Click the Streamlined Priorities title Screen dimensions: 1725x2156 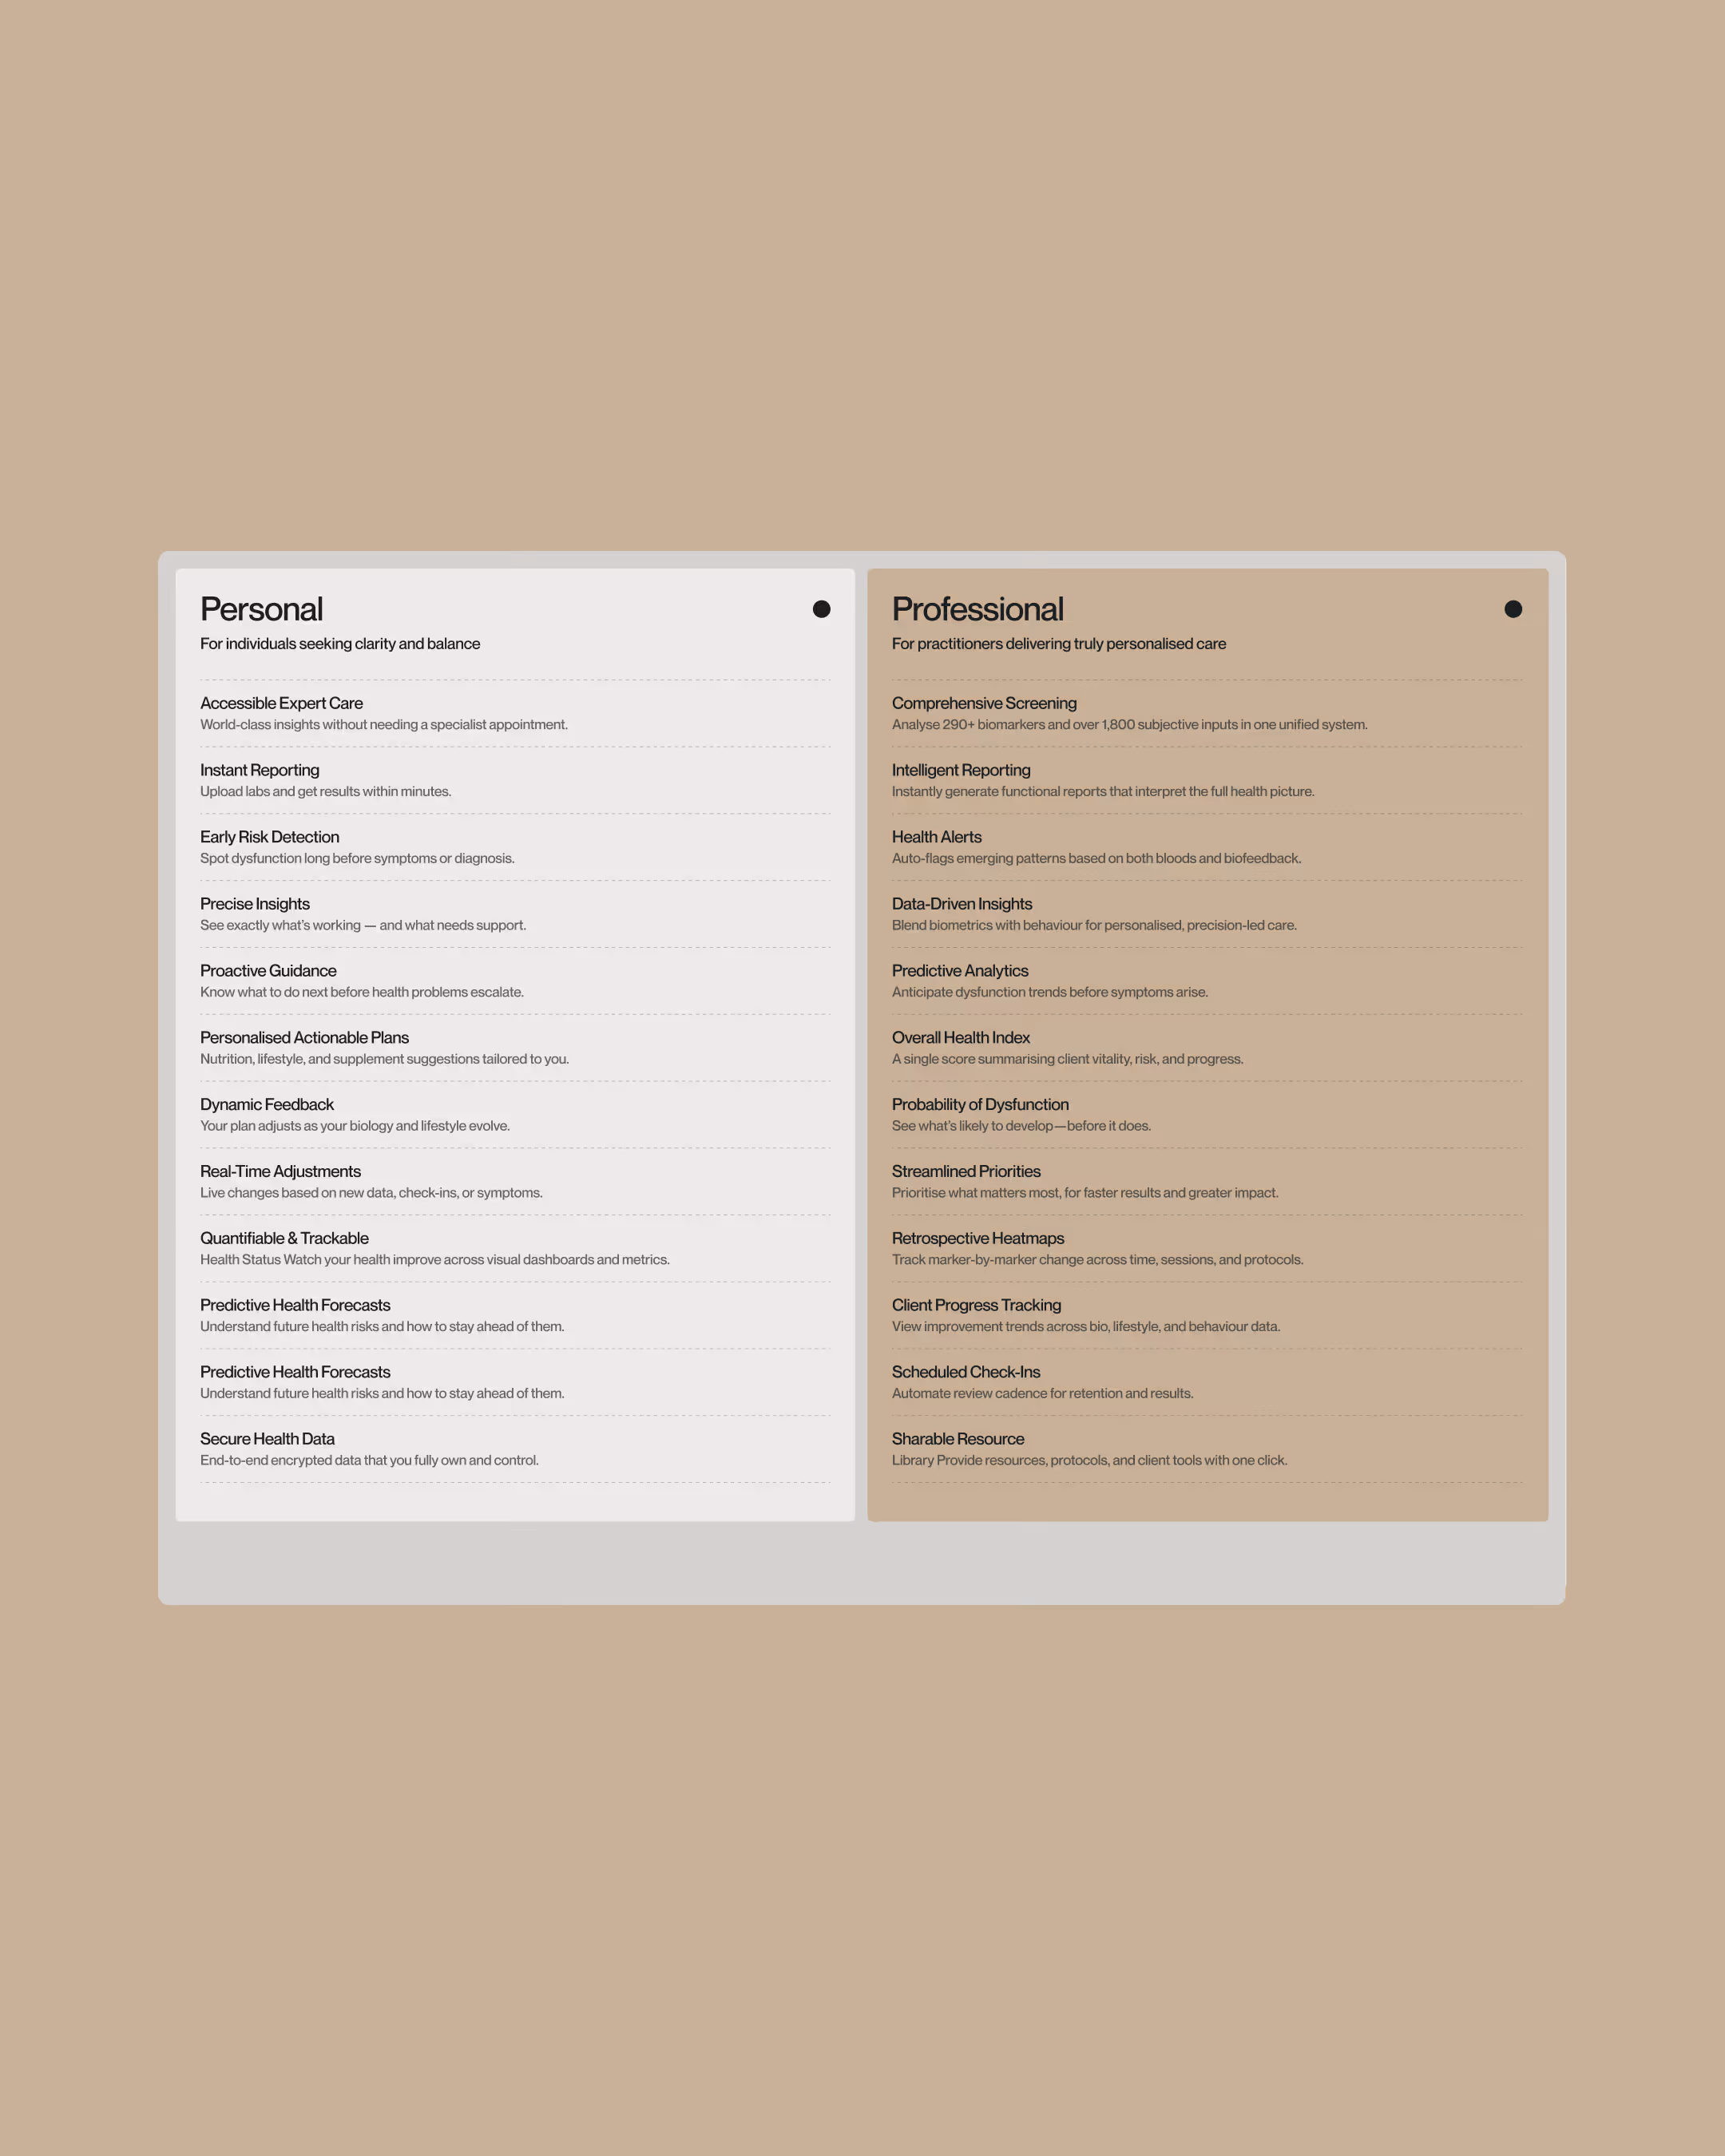[x=966, y=1171]
